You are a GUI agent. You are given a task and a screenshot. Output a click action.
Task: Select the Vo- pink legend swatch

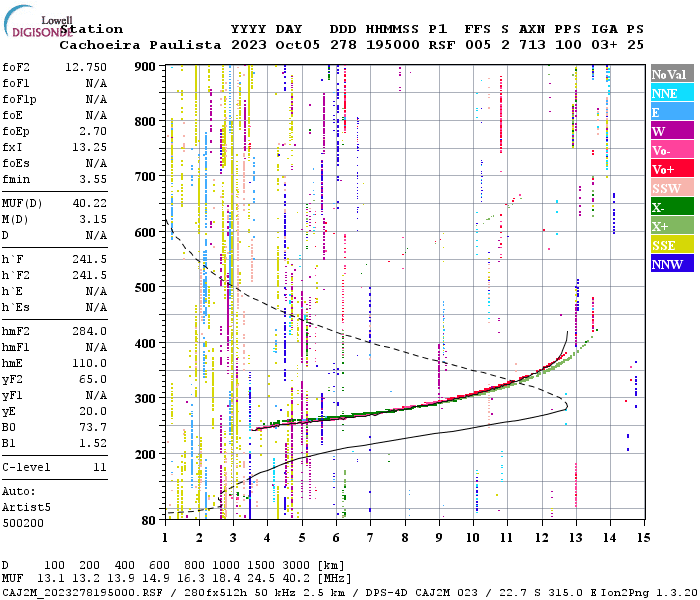tap(672, 150)
